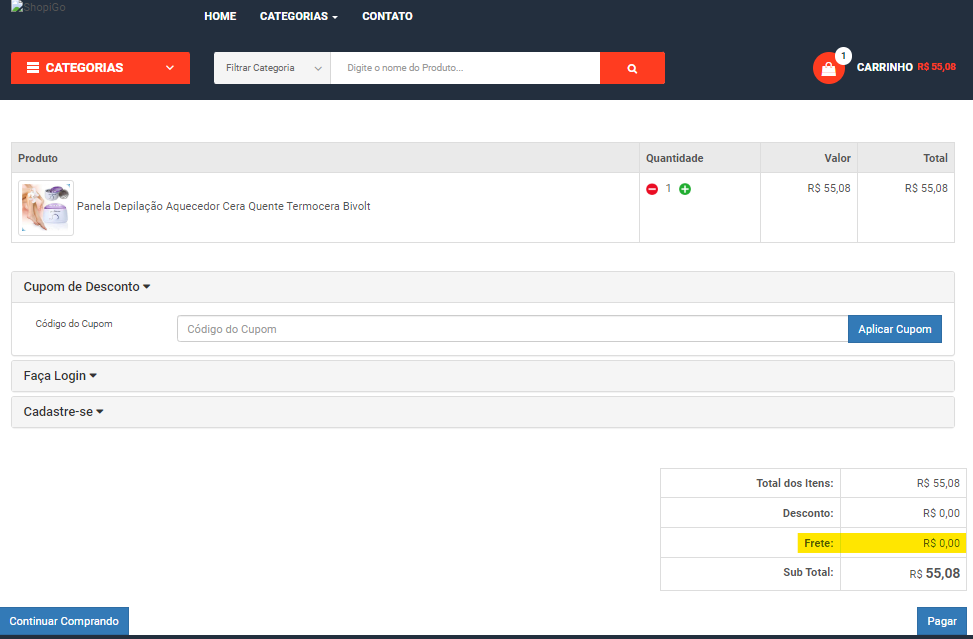Expand the Faça Login section
The image size is (973, 639).
tap(60, 376)
